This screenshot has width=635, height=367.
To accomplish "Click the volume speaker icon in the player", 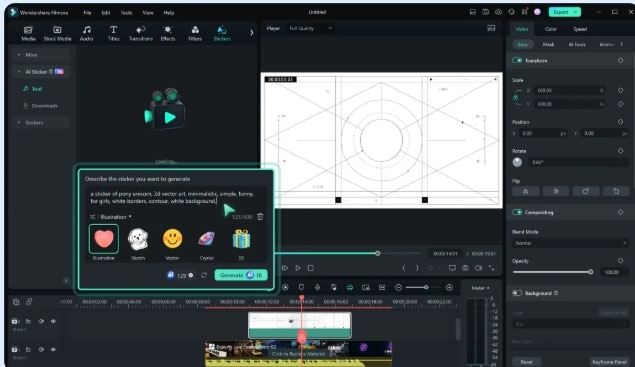I will (478, 268).
